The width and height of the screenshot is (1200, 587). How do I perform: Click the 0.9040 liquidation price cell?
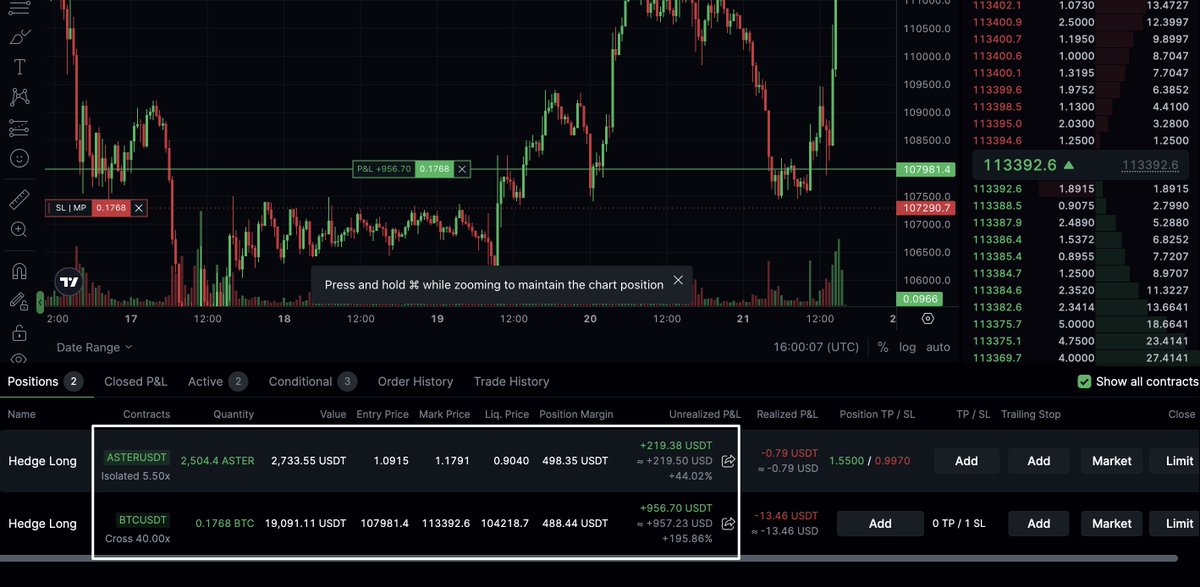[510, 461]
